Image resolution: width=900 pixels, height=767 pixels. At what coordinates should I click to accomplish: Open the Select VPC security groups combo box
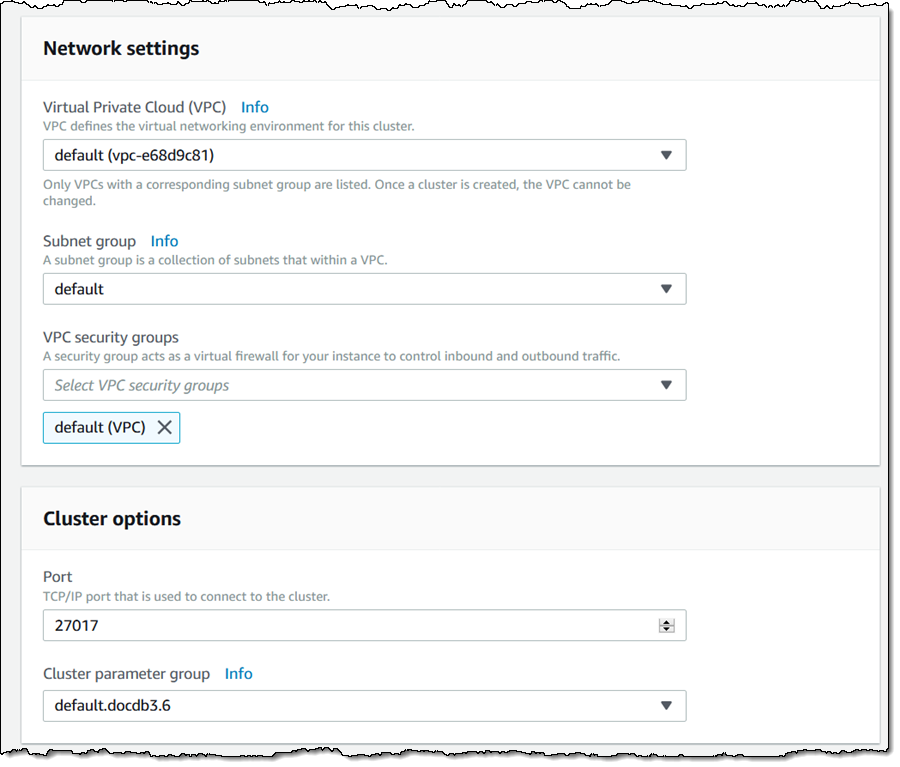click(350, 385)
